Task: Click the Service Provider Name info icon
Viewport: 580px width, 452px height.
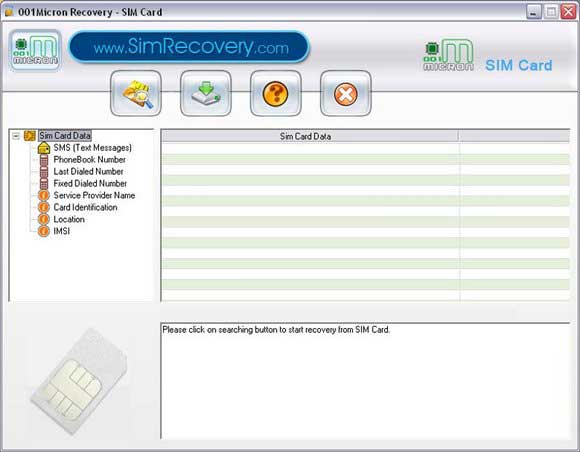Action: click(44, 195)
